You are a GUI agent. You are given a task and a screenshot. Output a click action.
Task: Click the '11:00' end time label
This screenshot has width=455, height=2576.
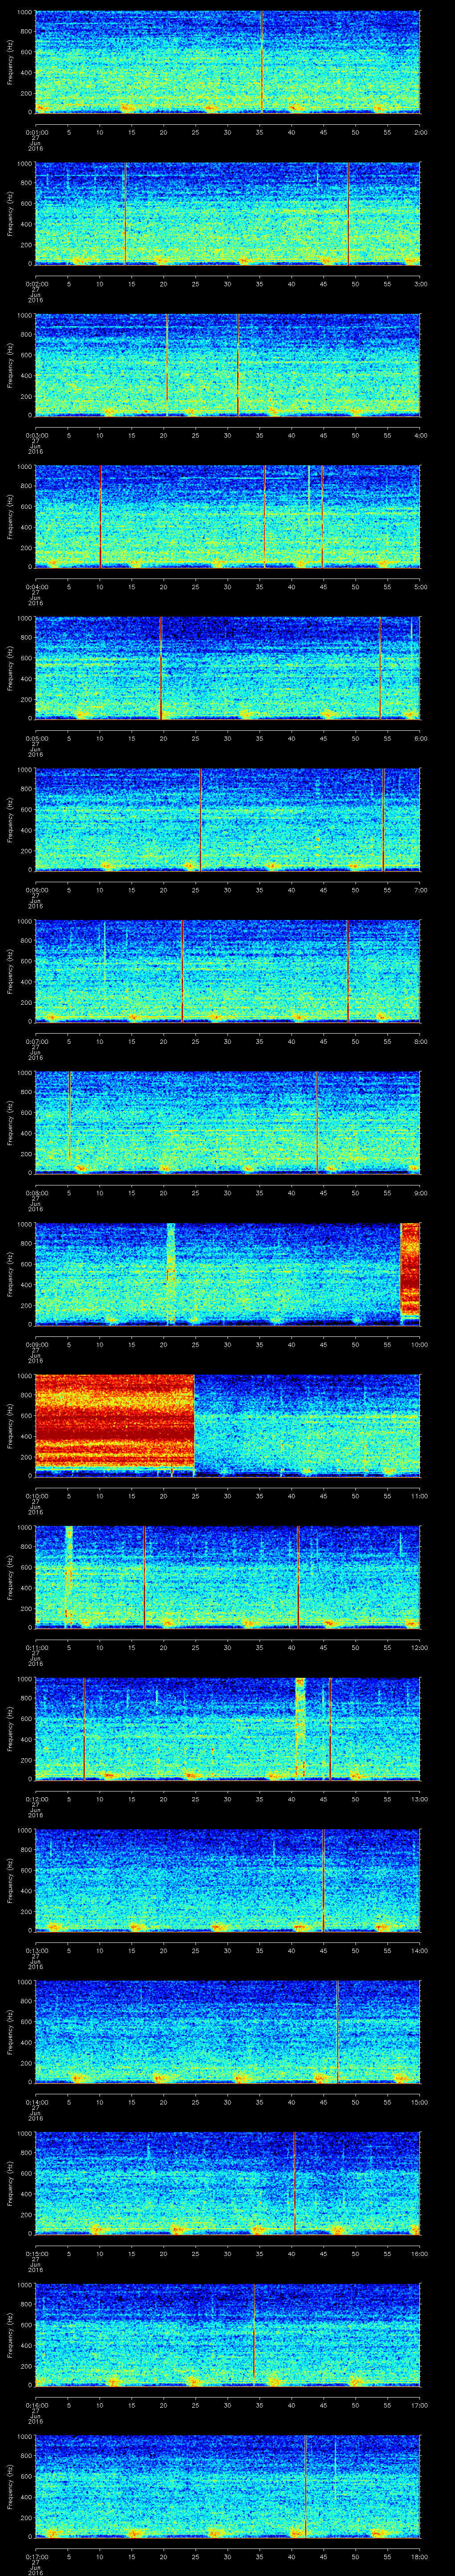pyautogui.click(x=419, y=1496)
